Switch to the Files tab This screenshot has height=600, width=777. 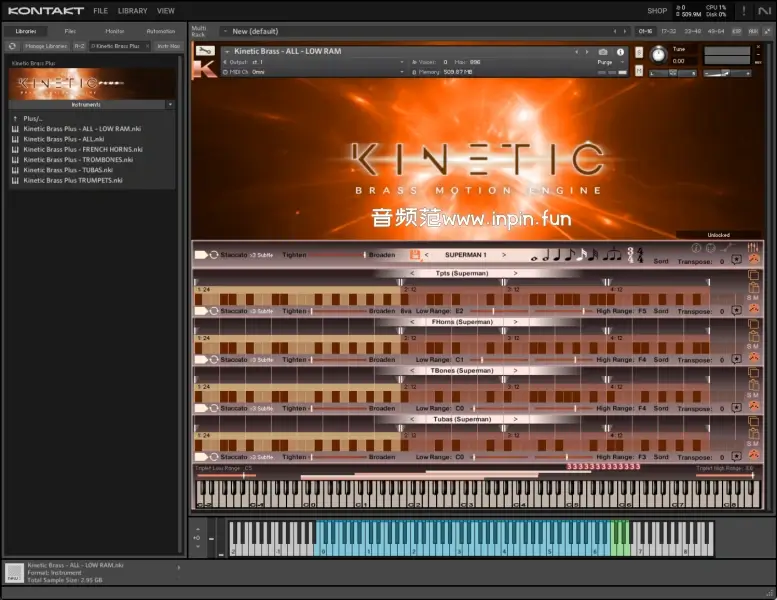click(x=70, y=31)
